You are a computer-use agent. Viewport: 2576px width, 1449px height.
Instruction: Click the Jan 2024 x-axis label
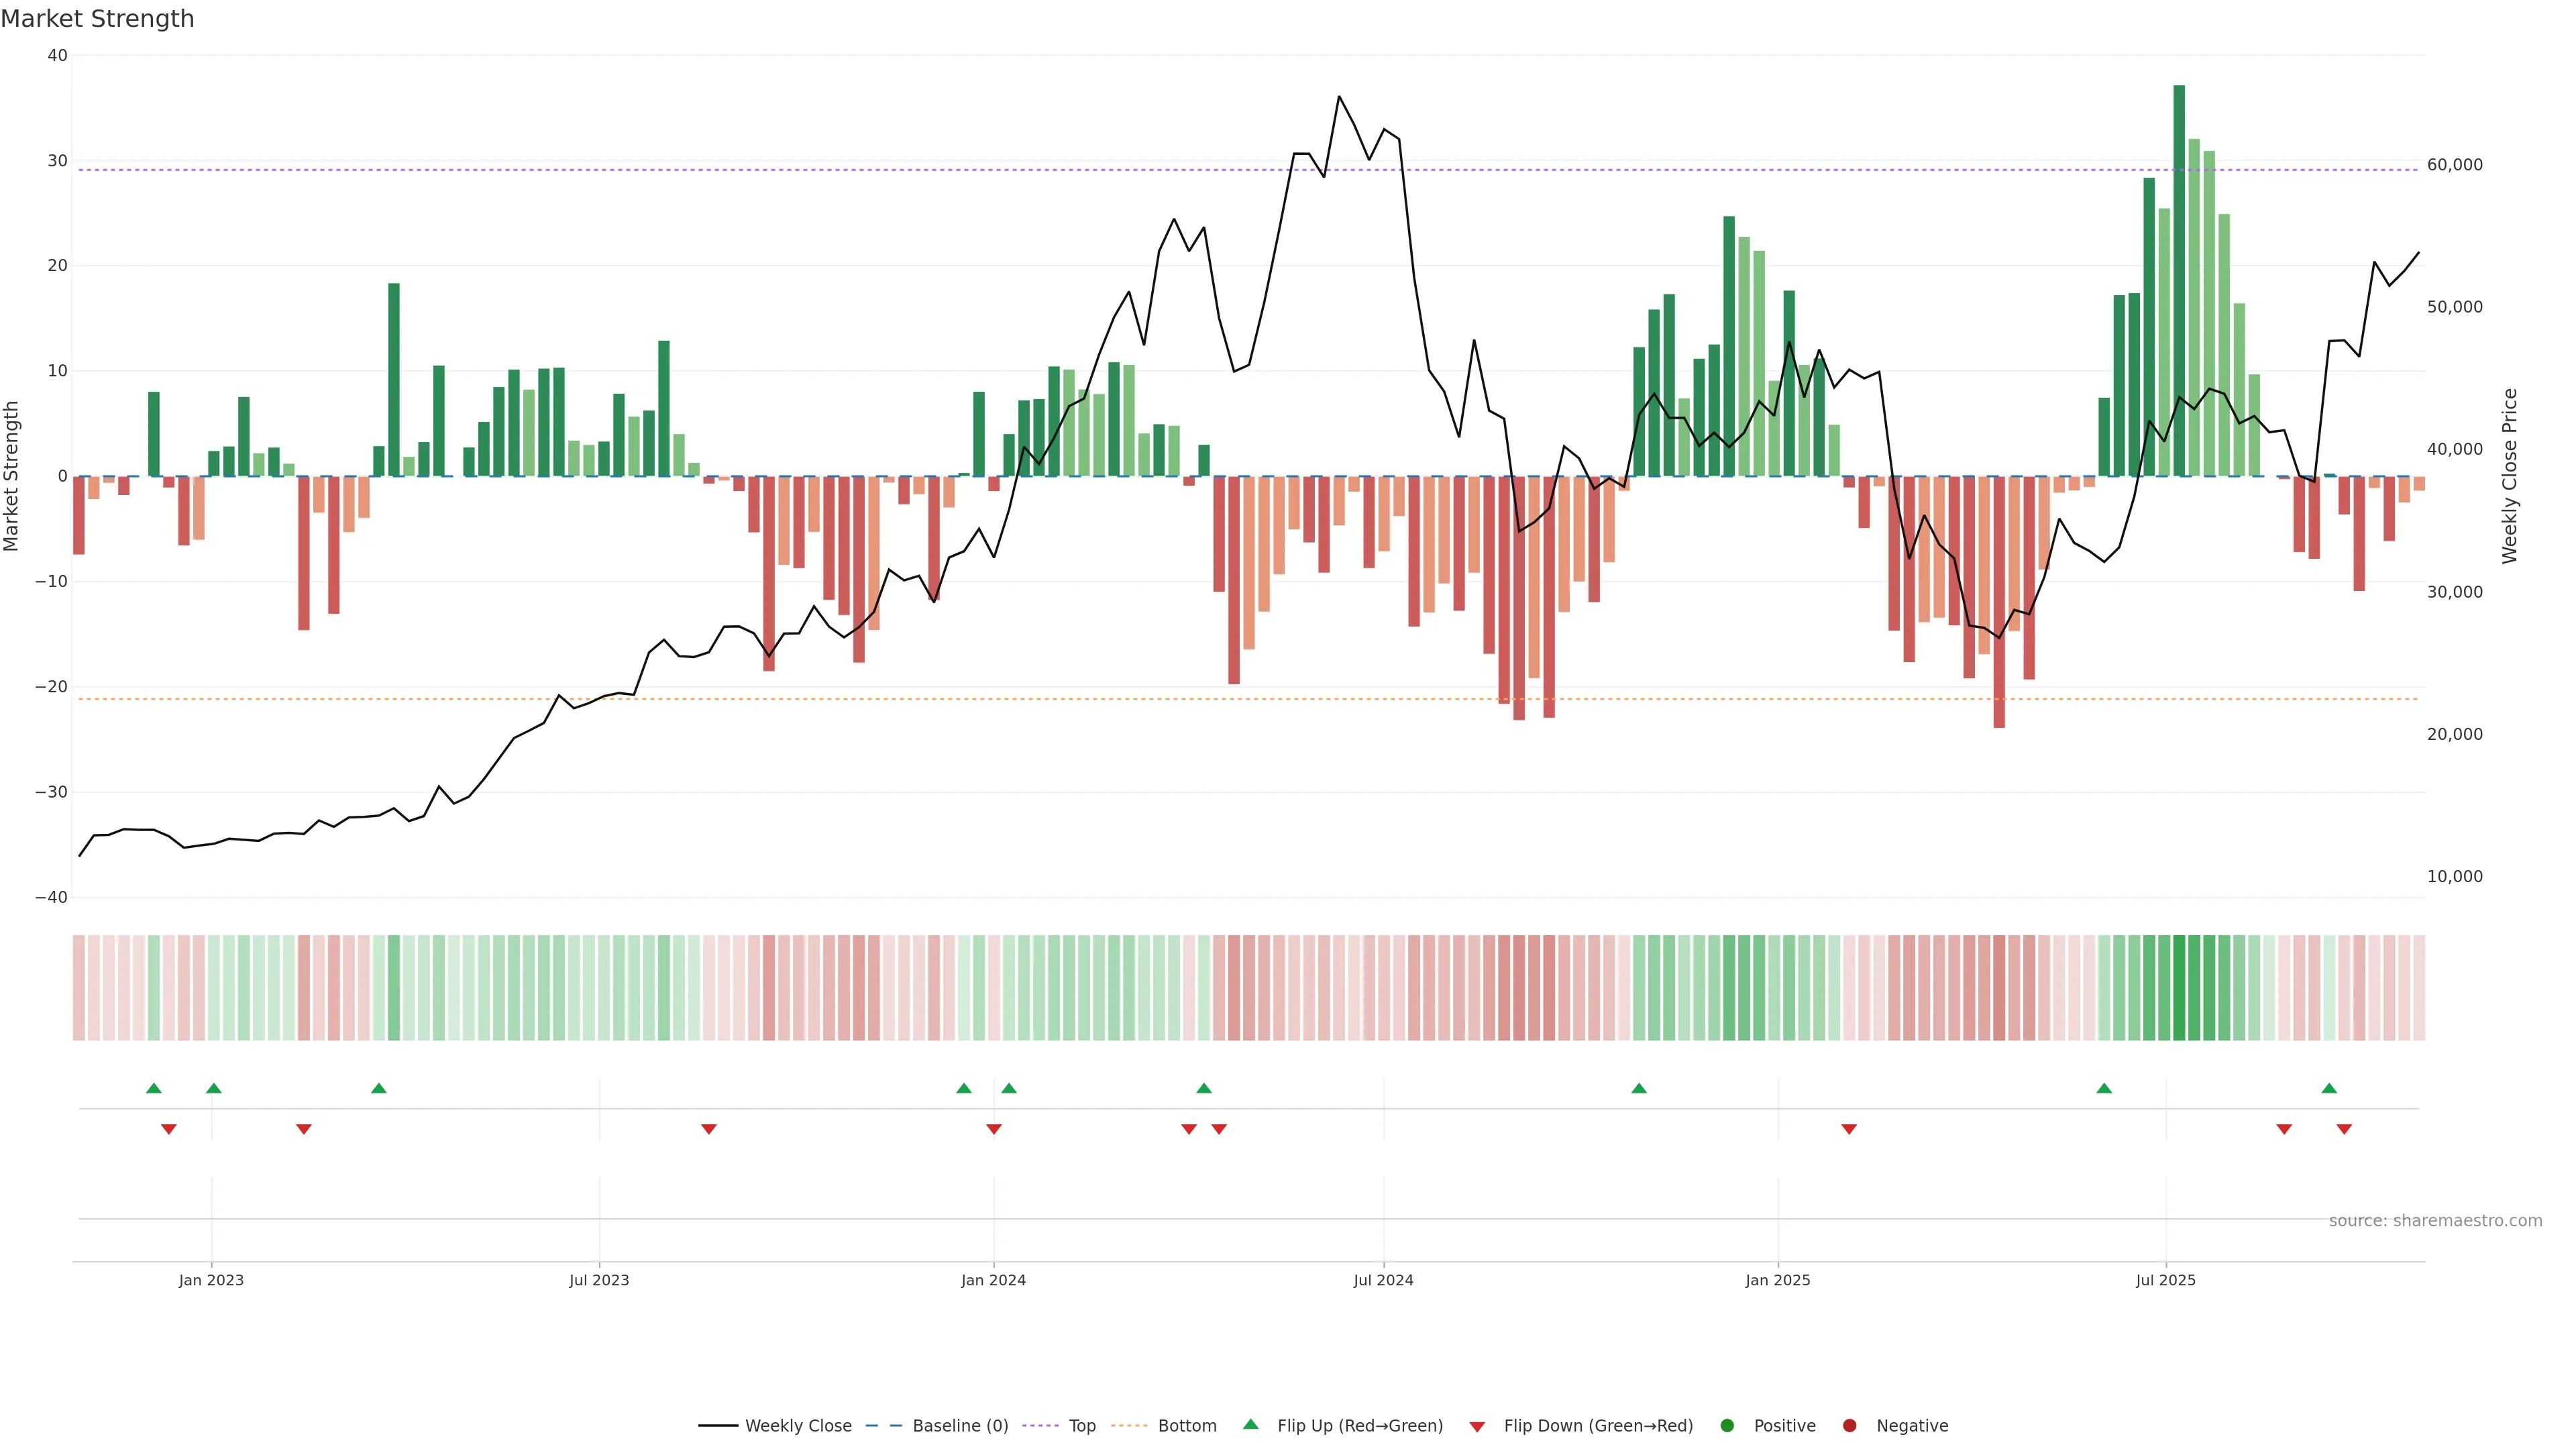pos(993,1280)
